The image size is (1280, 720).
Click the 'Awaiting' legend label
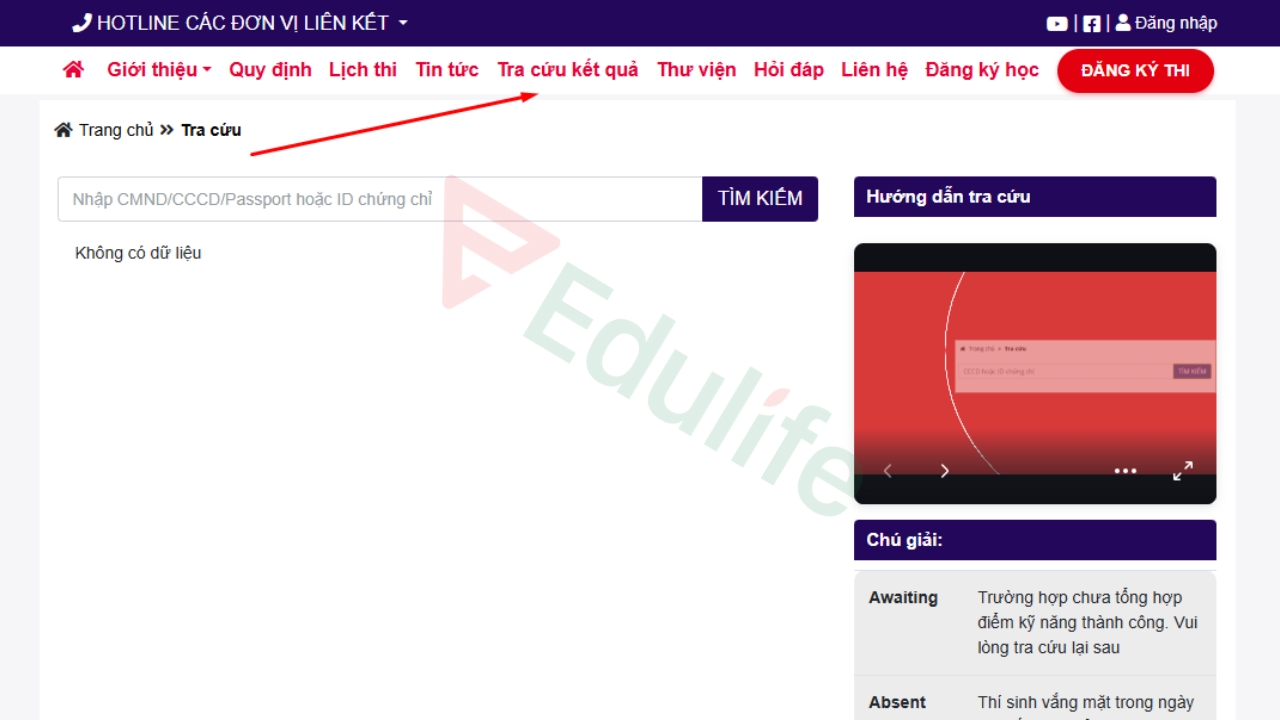tap(903, 598)
